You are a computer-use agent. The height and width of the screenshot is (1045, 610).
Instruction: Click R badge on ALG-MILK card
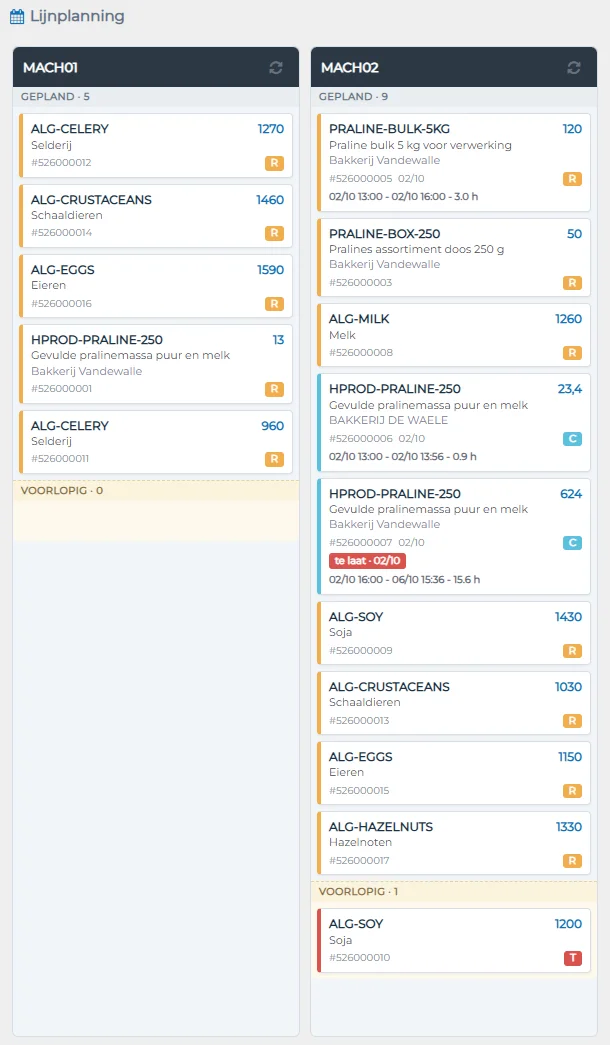pyautogui.click(x=572, y=353)
